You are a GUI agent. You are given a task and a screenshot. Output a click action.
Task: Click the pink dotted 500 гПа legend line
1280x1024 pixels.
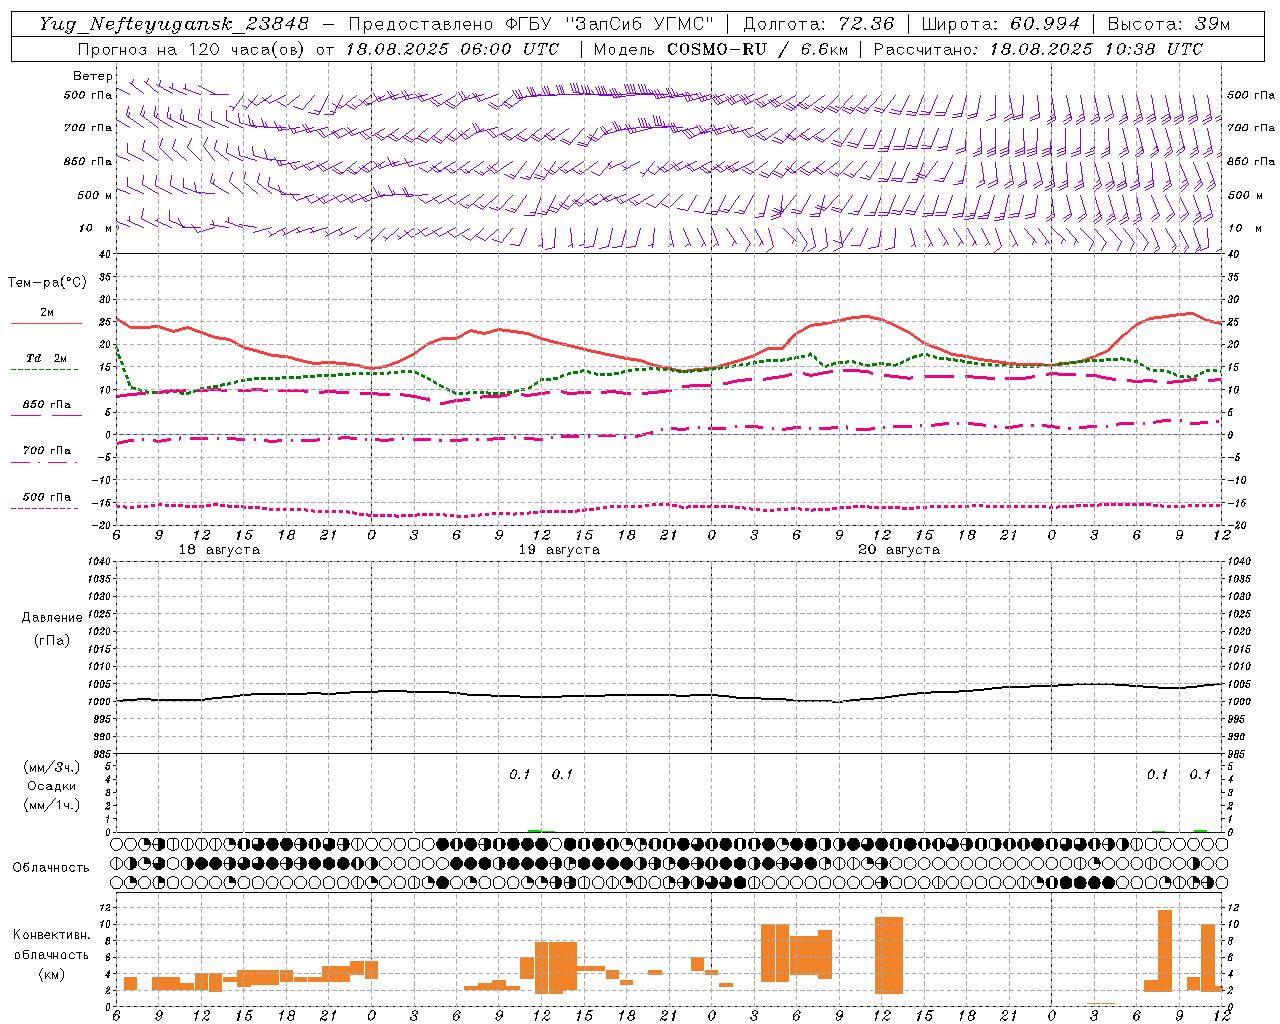(x=44, y=508)
